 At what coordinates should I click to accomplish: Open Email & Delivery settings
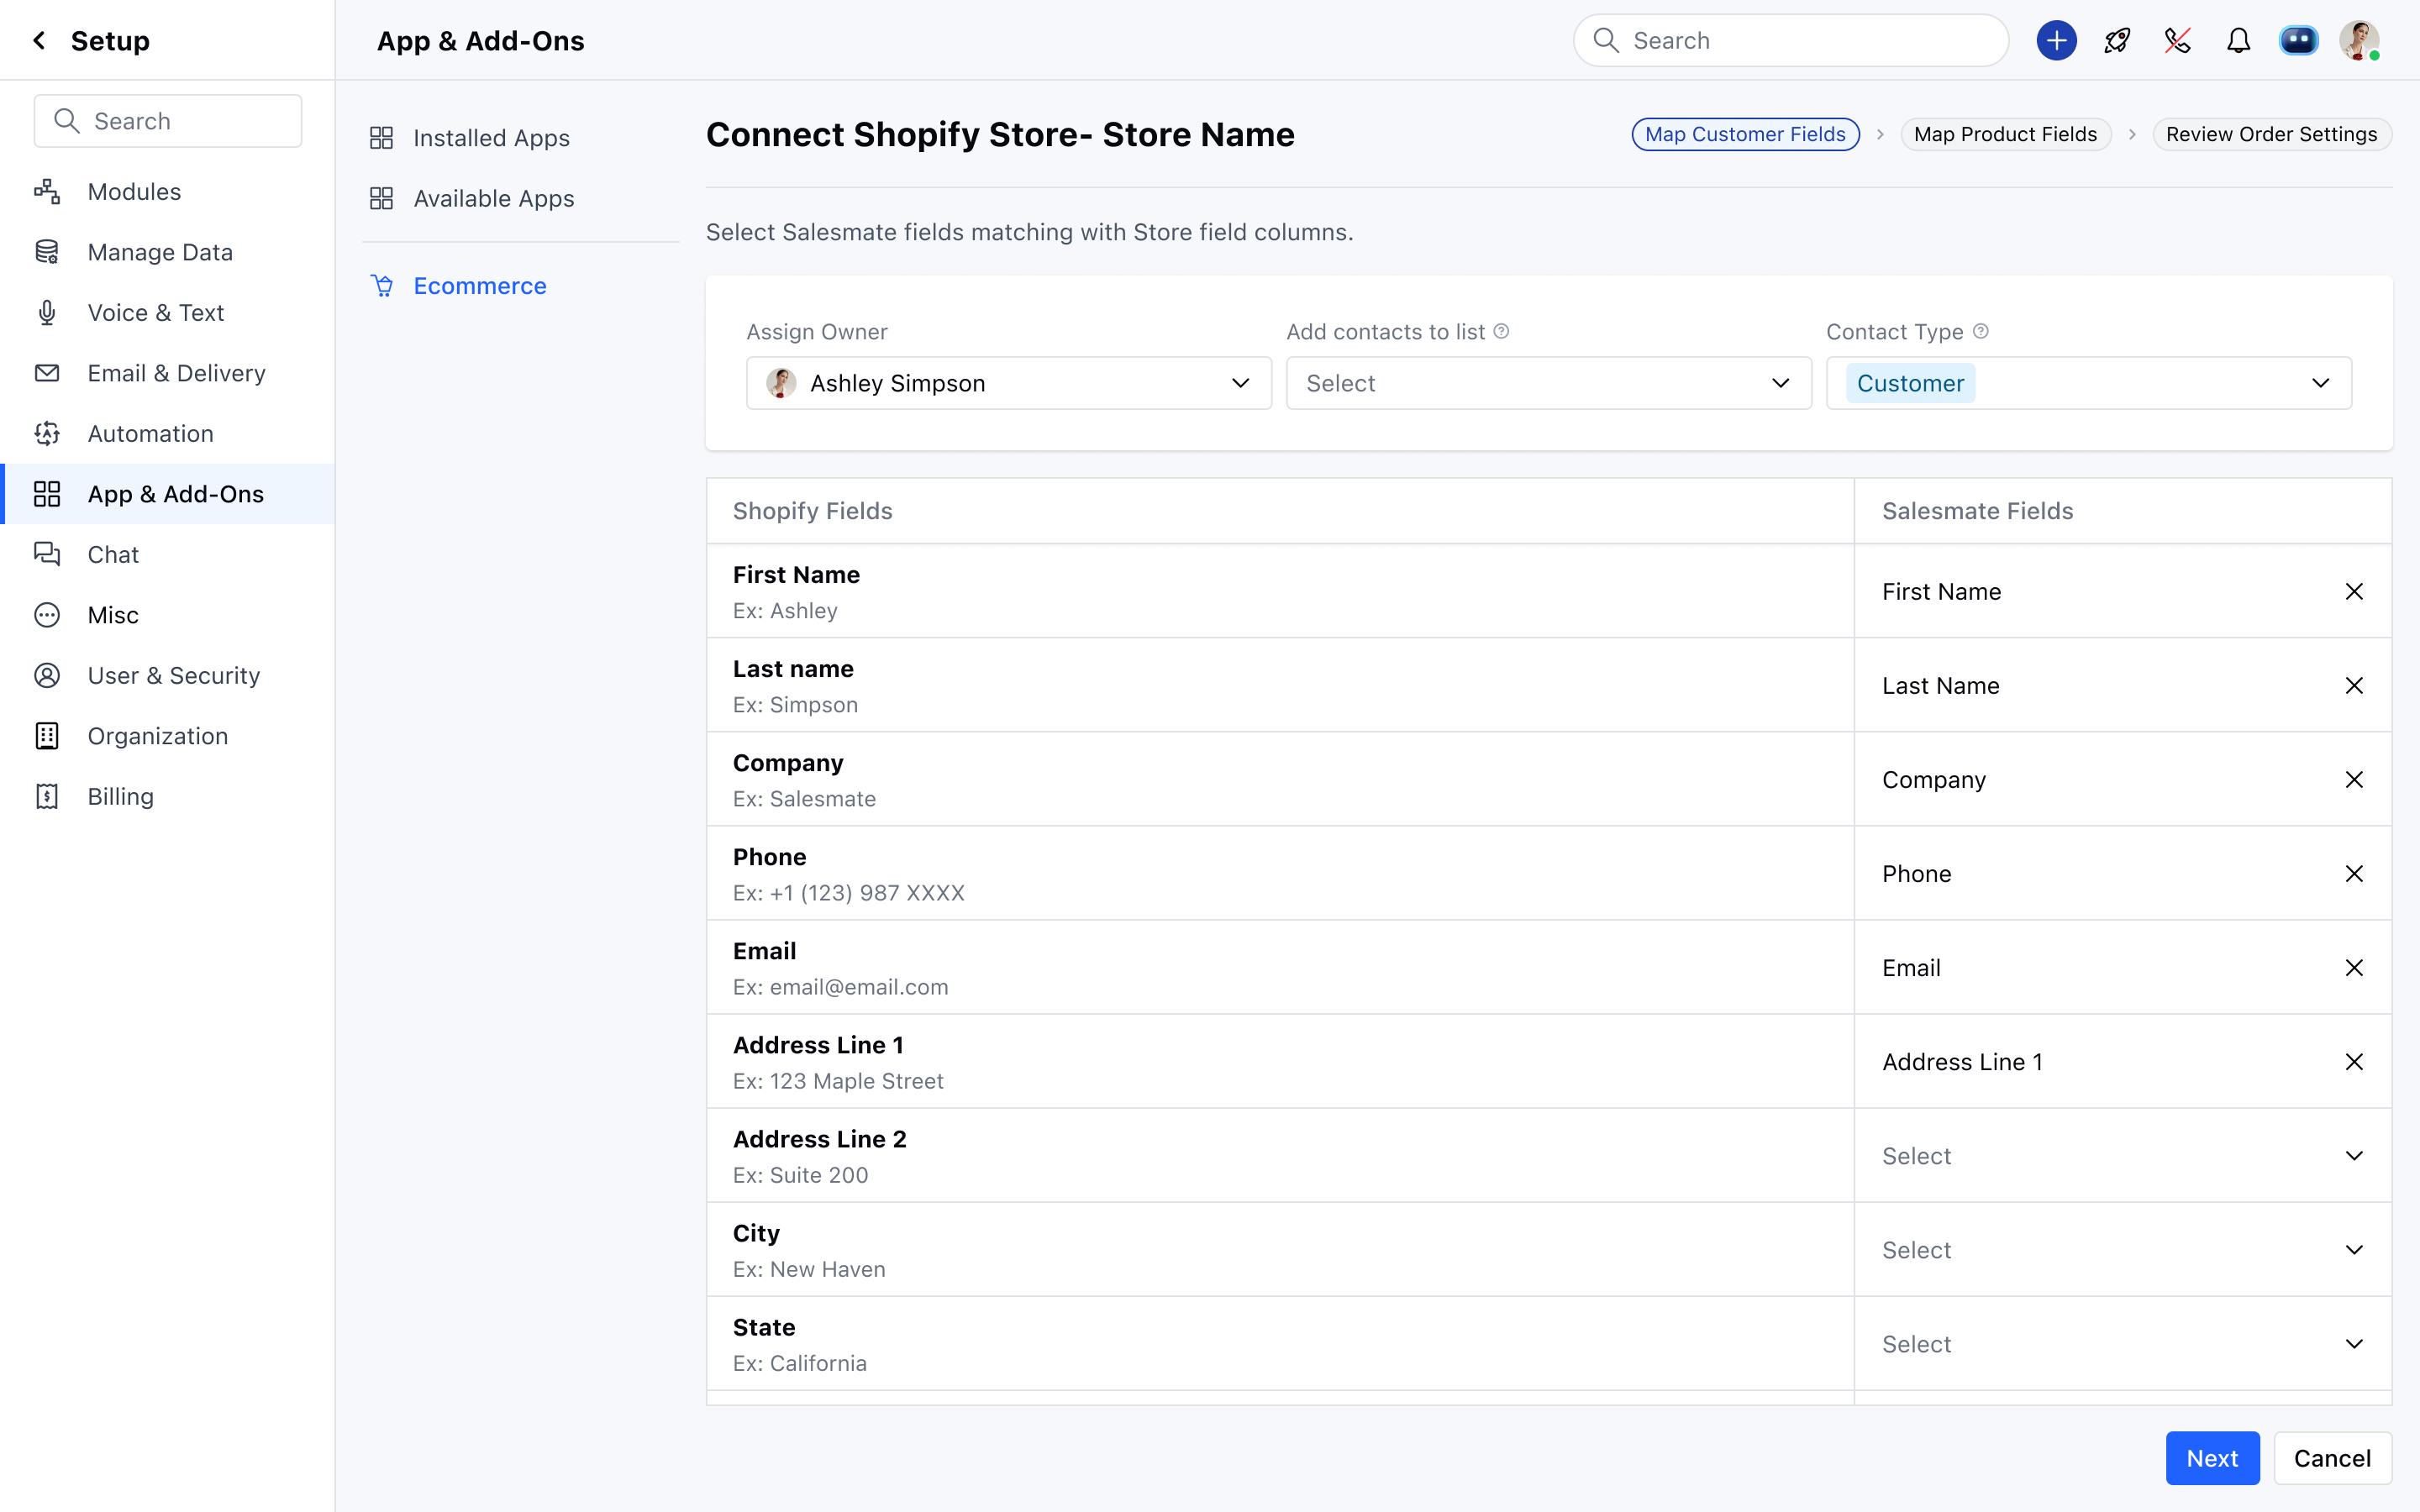coord(167,373)
